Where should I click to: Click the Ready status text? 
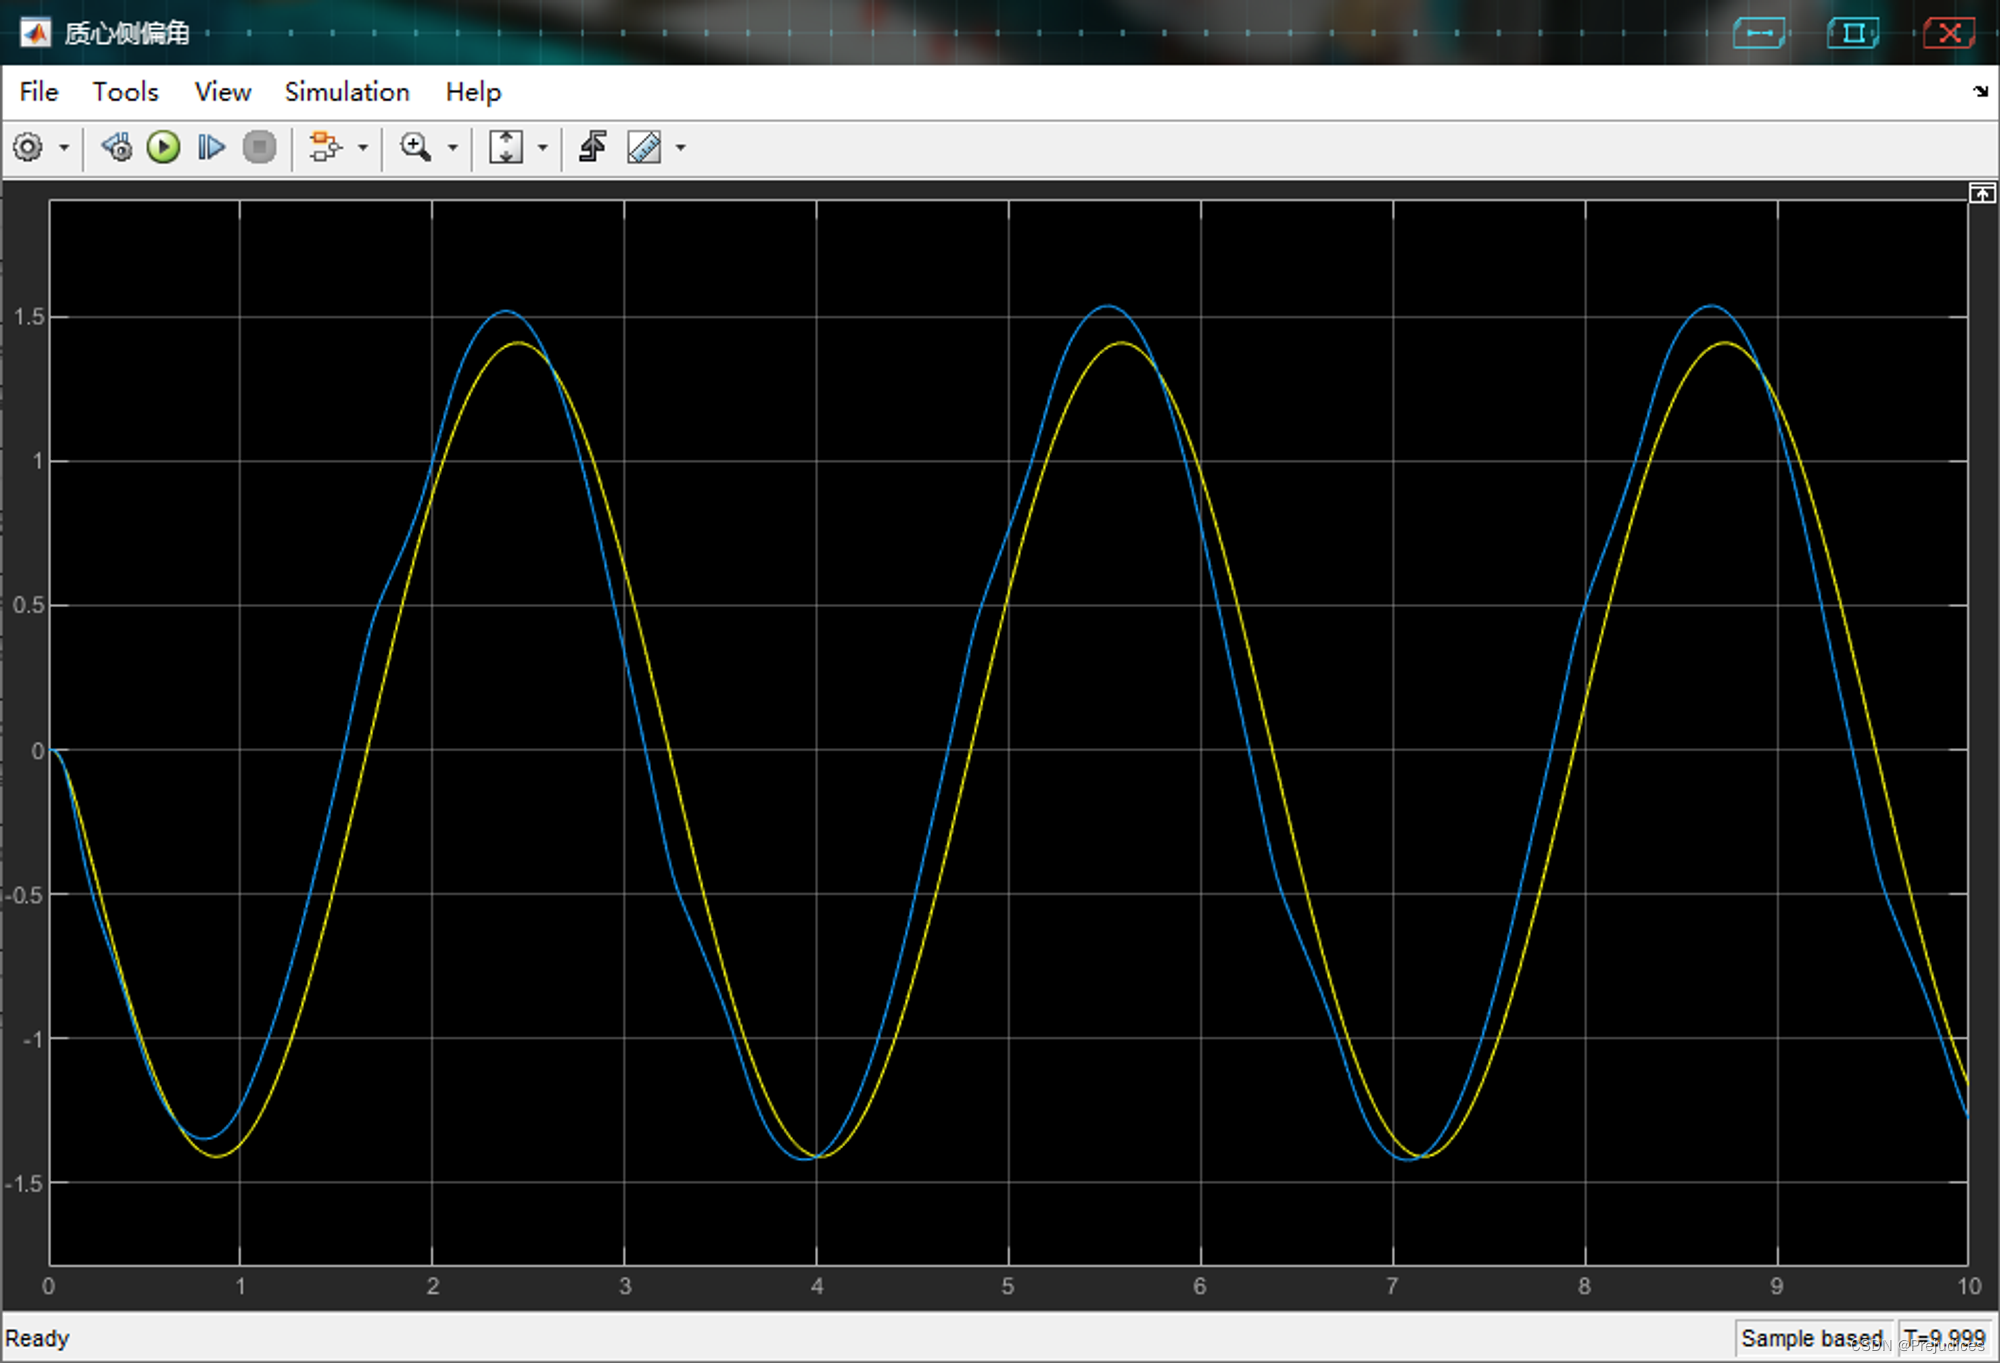click(37, 1338)
